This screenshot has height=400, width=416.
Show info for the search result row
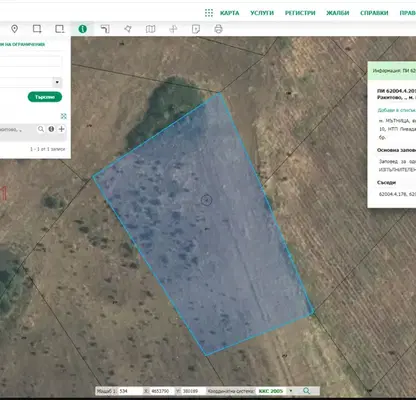pos(51,129)
